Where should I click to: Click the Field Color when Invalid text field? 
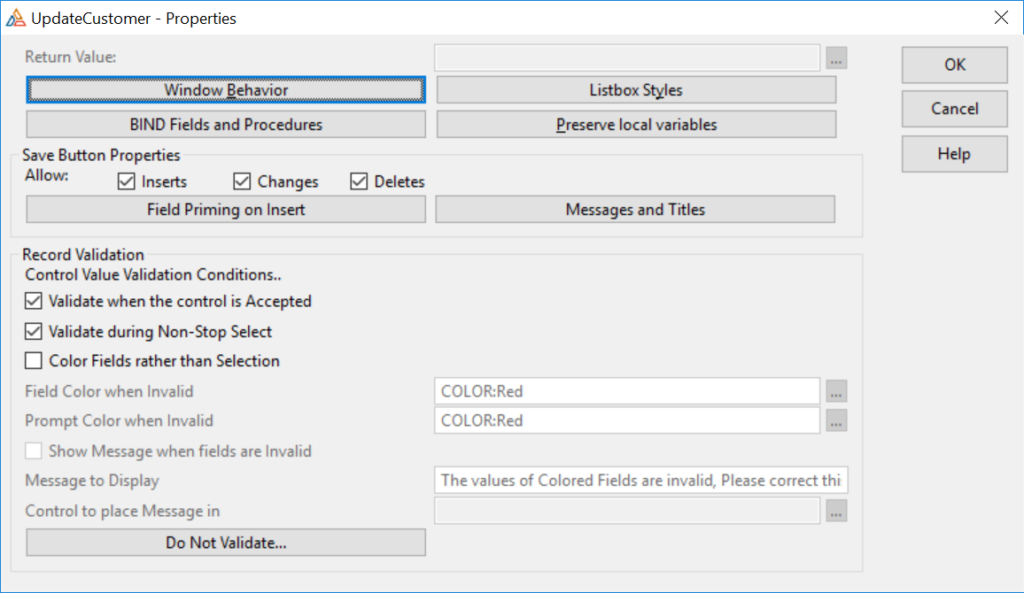click(627, 391)
